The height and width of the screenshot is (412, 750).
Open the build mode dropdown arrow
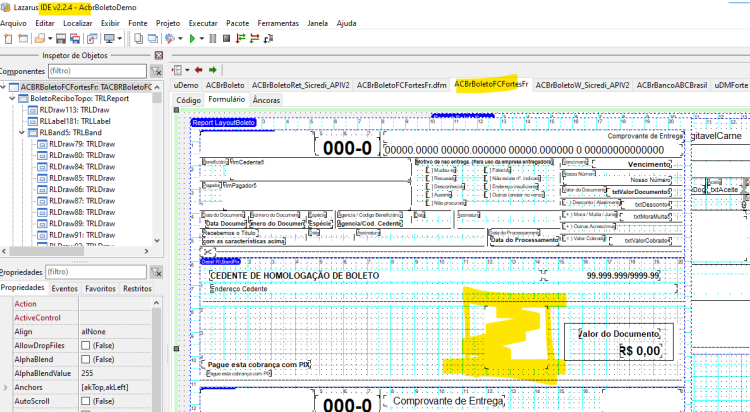click(180, 39)
